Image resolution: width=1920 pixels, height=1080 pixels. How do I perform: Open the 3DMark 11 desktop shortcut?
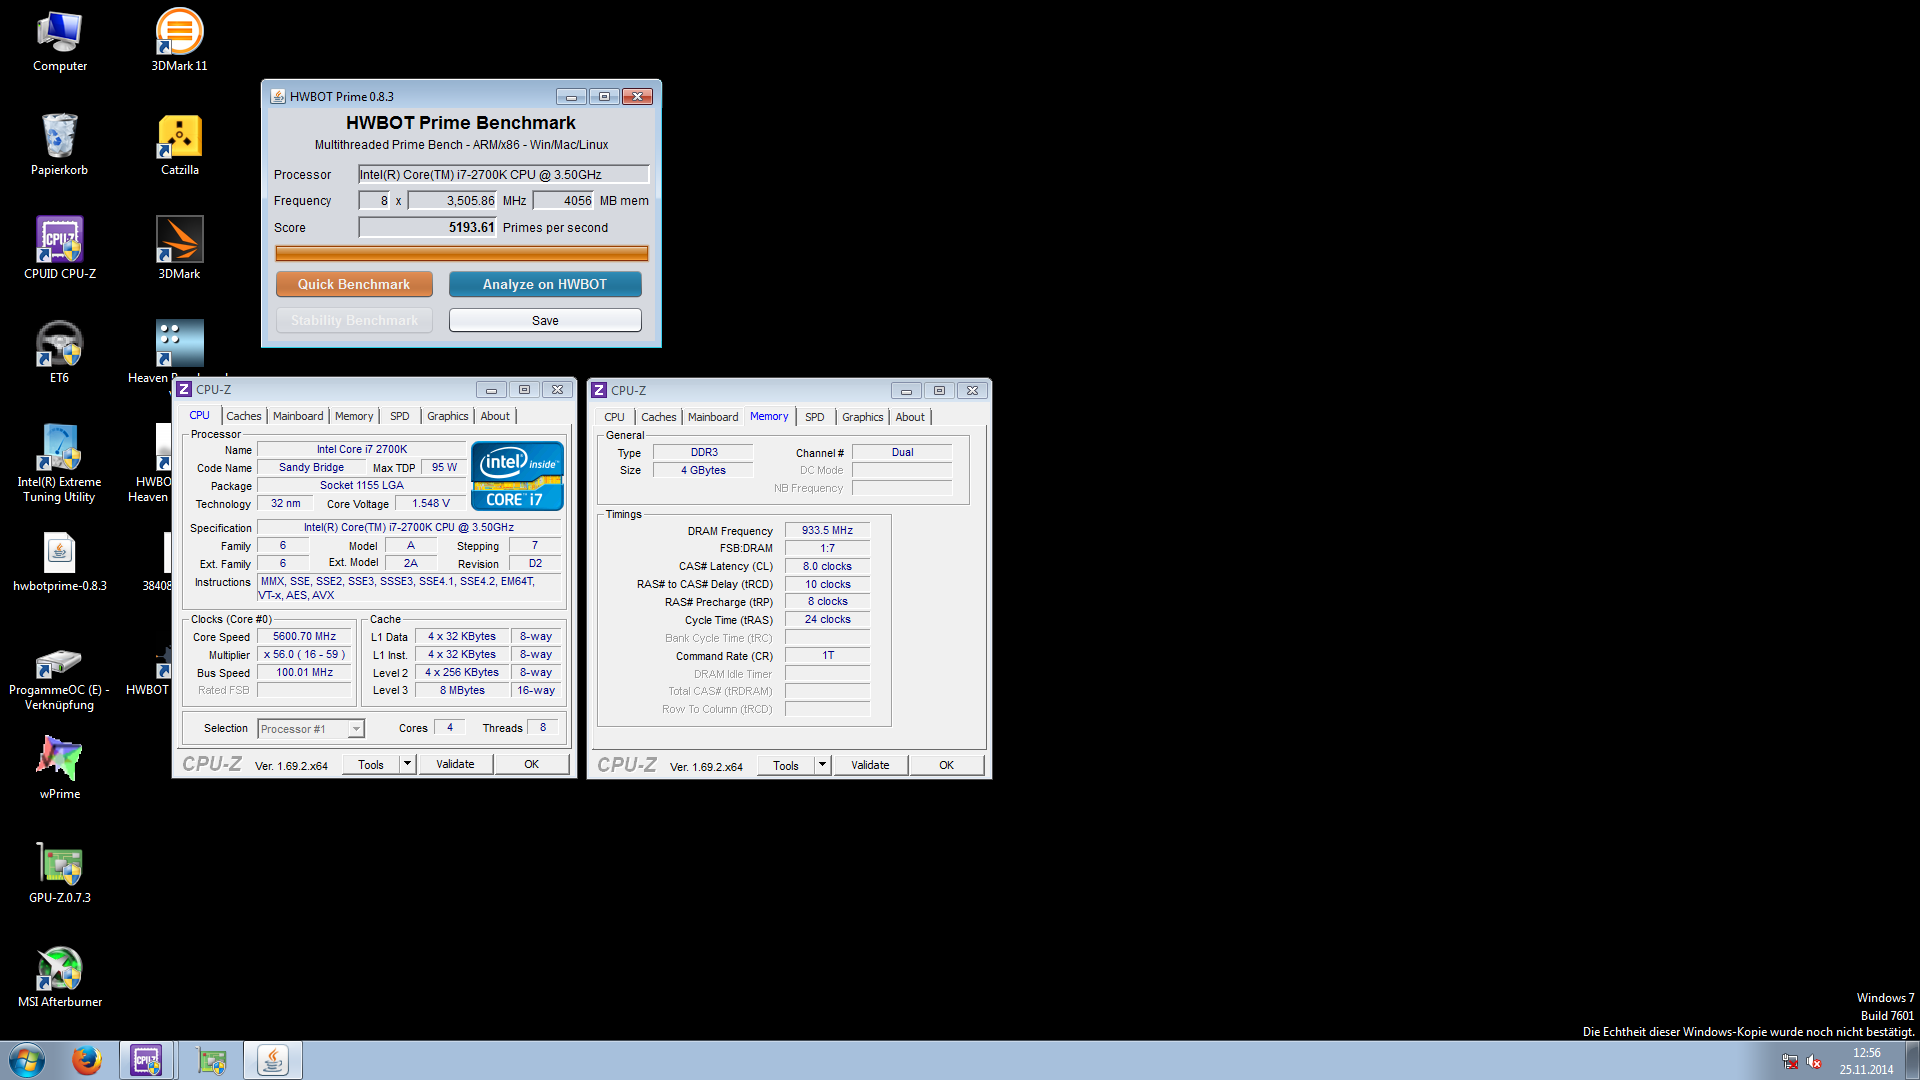click(179, 41)
